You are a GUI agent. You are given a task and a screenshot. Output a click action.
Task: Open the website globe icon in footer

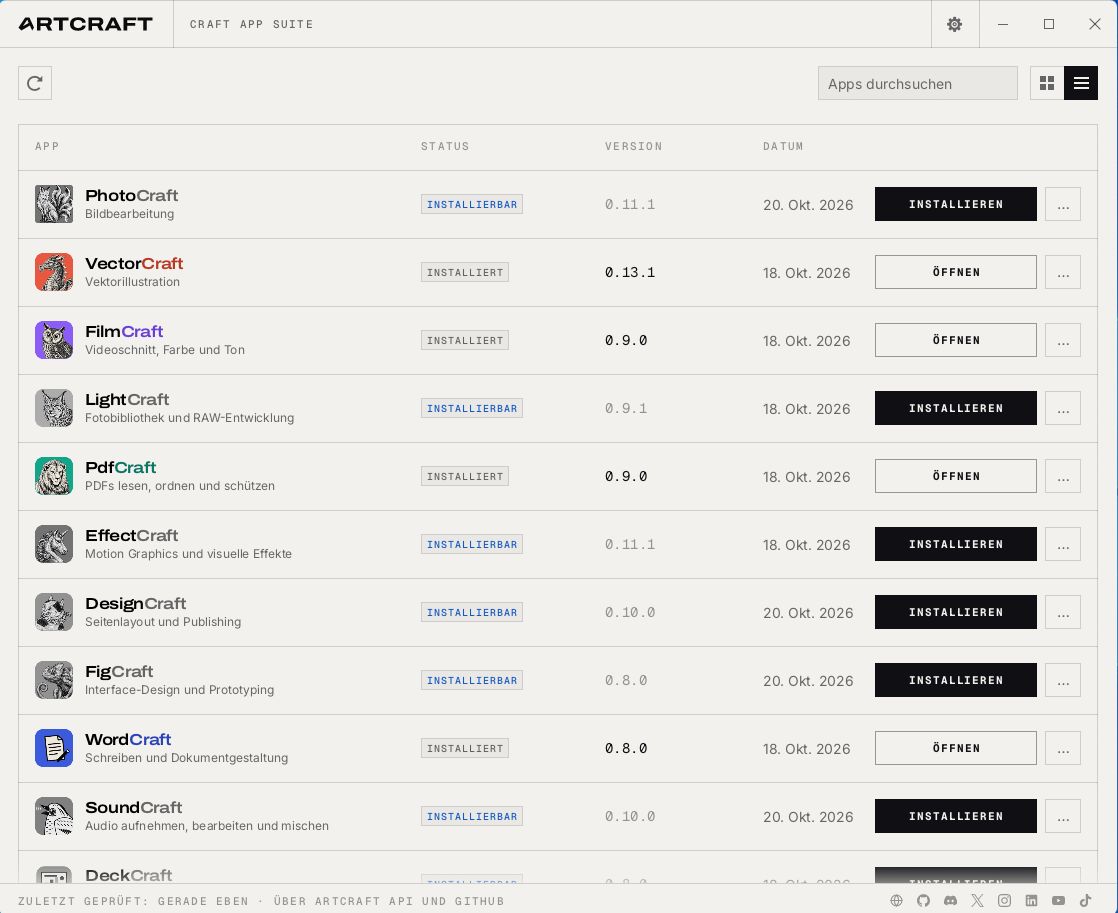(896, 901)
